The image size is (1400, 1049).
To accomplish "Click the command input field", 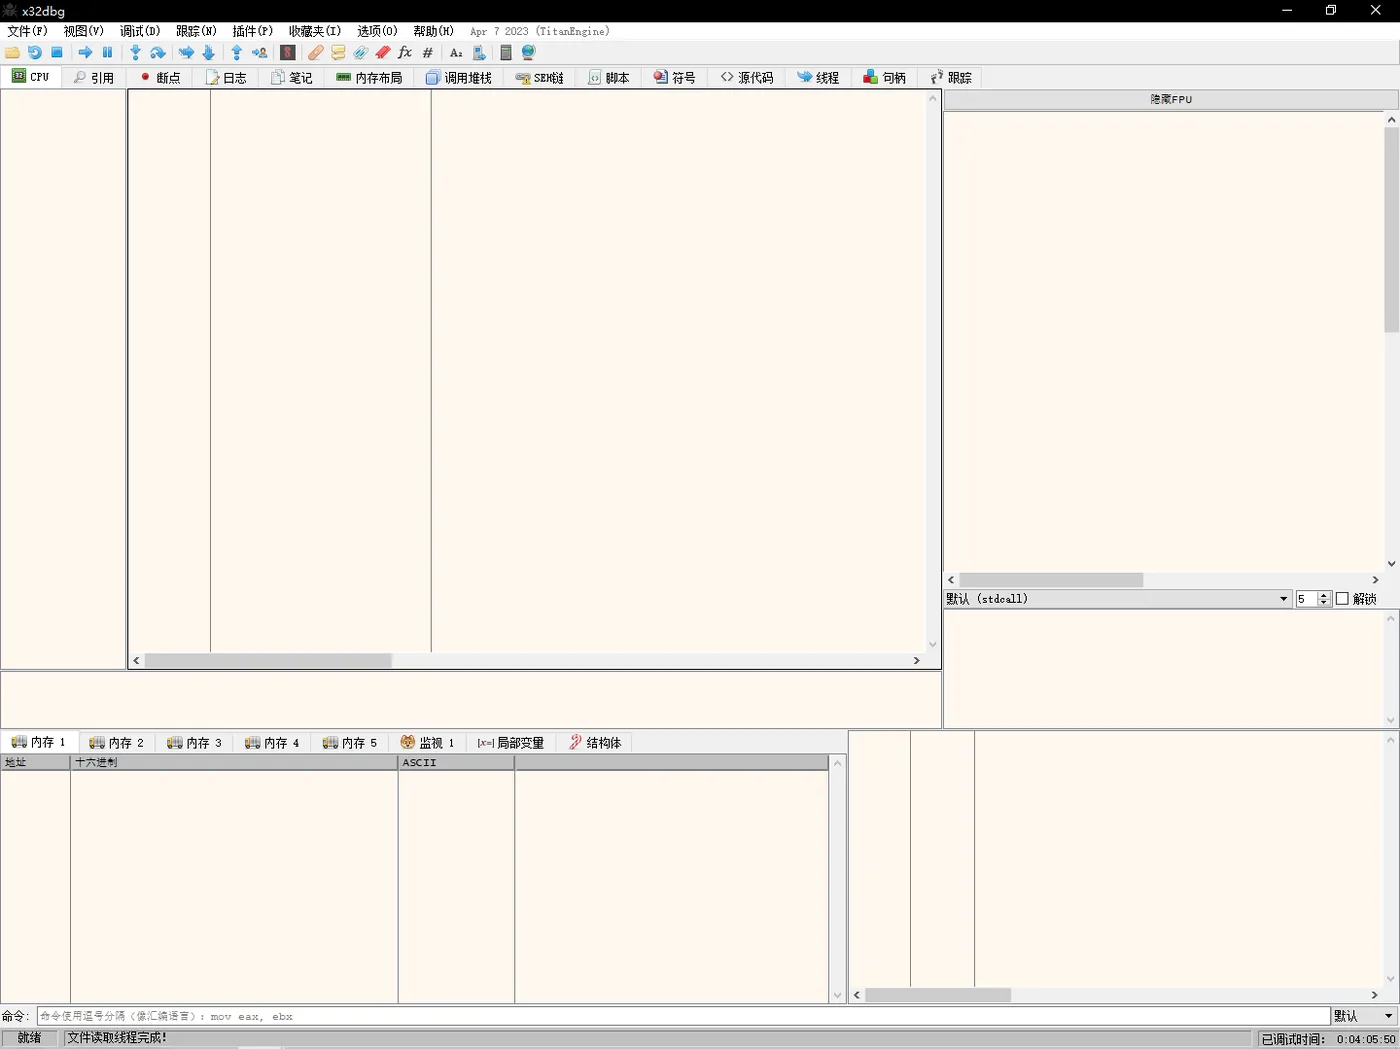I will tap(683, 1016).
